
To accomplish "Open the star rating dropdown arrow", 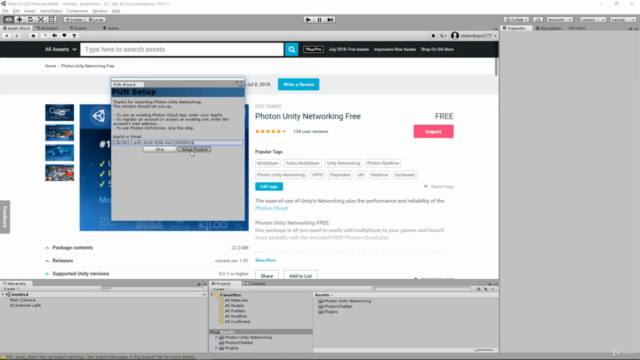I will [284, 131].
